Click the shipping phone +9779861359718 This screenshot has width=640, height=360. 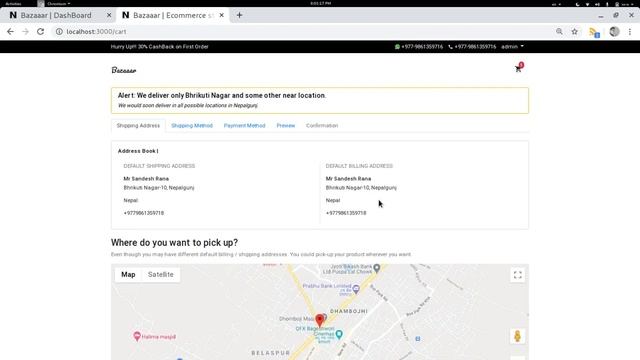(144, 213)
